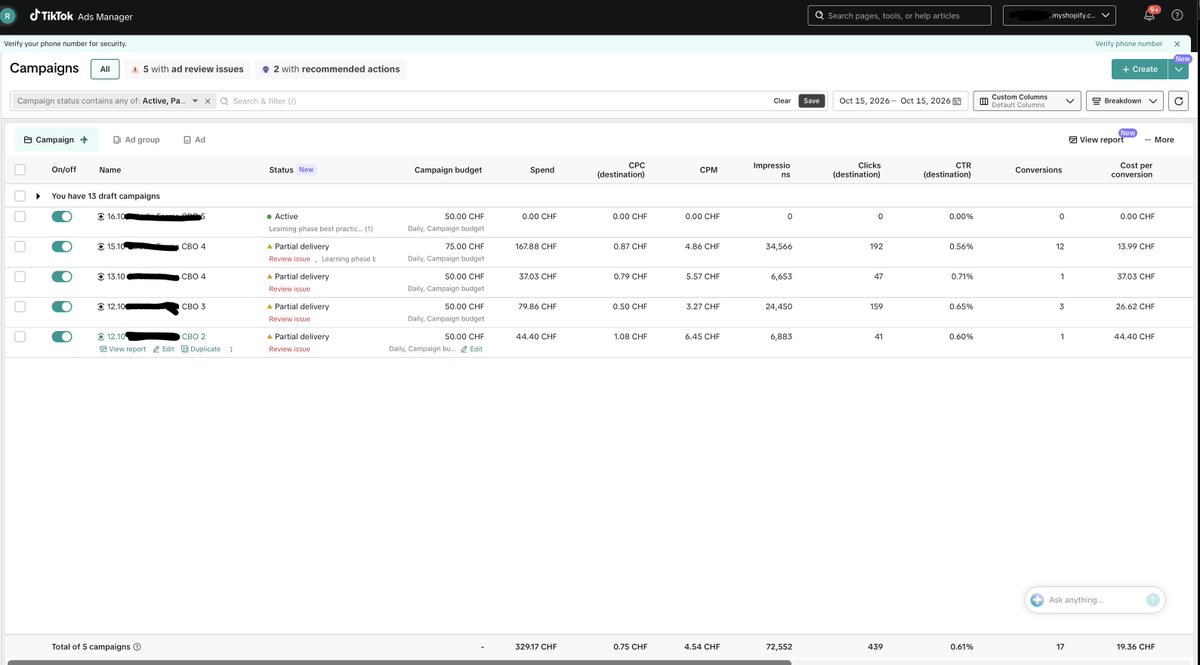Click the campaign type icon on the 15.10 row

(101, 247)
